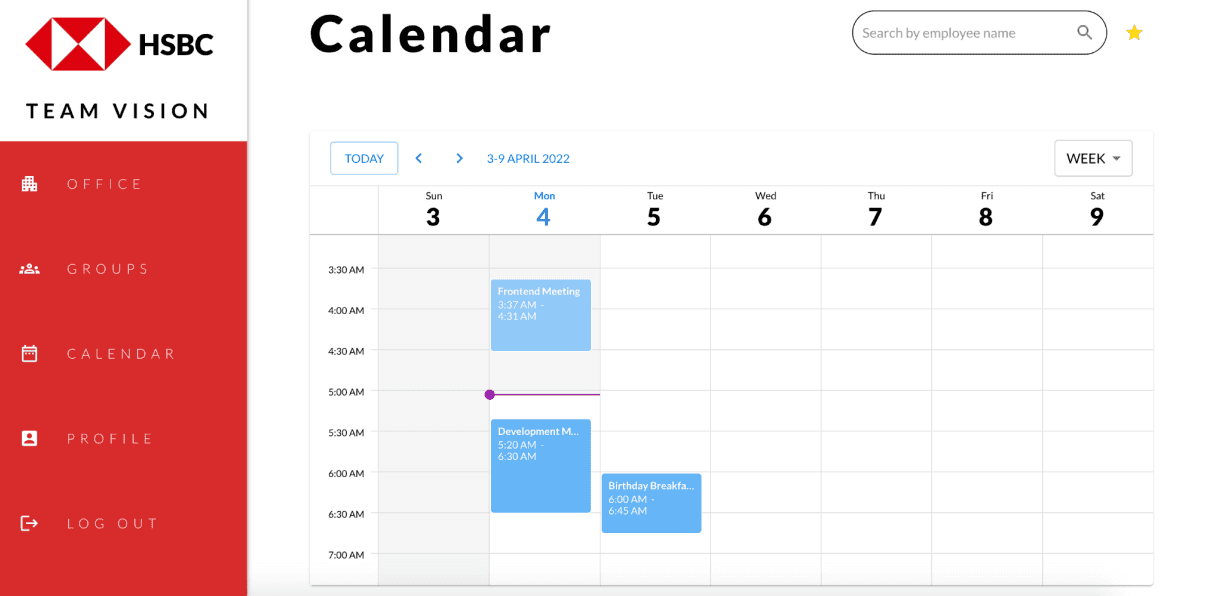Click the Log Out arrow icon
Screen dimensions: 1214x596
pyautogui.click(x=29, y=523)
